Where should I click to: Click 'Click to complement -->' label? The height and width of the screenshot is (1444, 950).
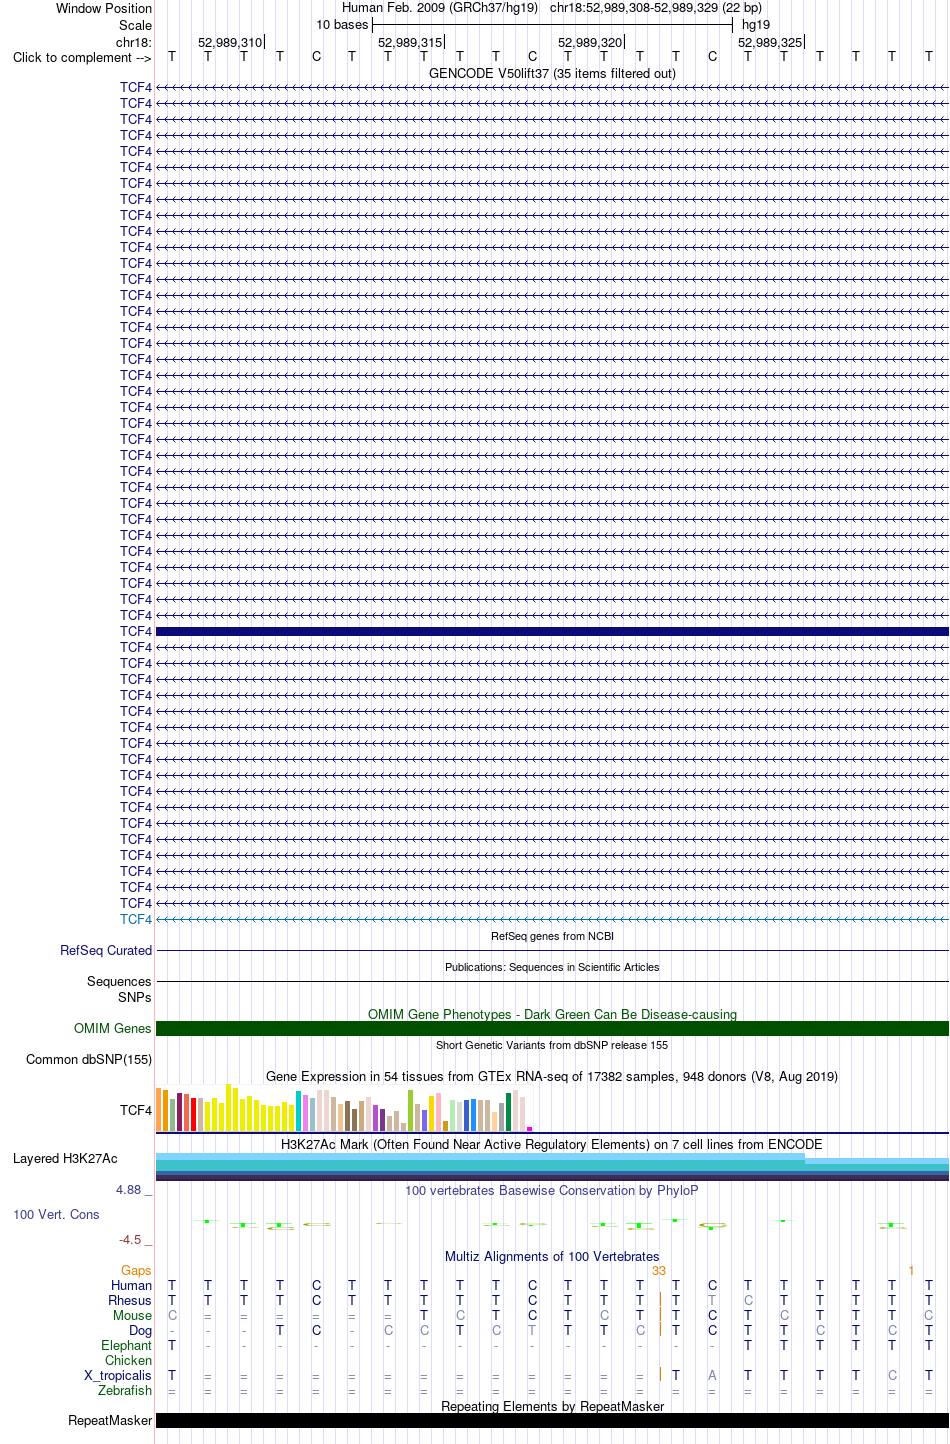82,57
